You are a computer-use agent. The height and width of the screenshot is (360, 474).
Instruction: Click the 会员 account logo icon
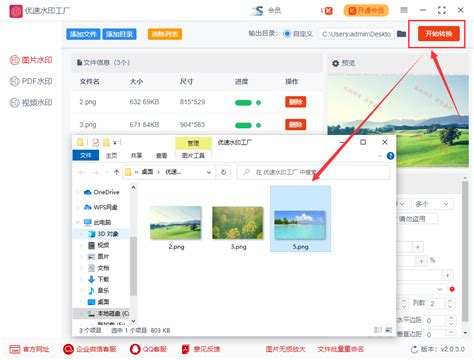click(x=257, y=11)
